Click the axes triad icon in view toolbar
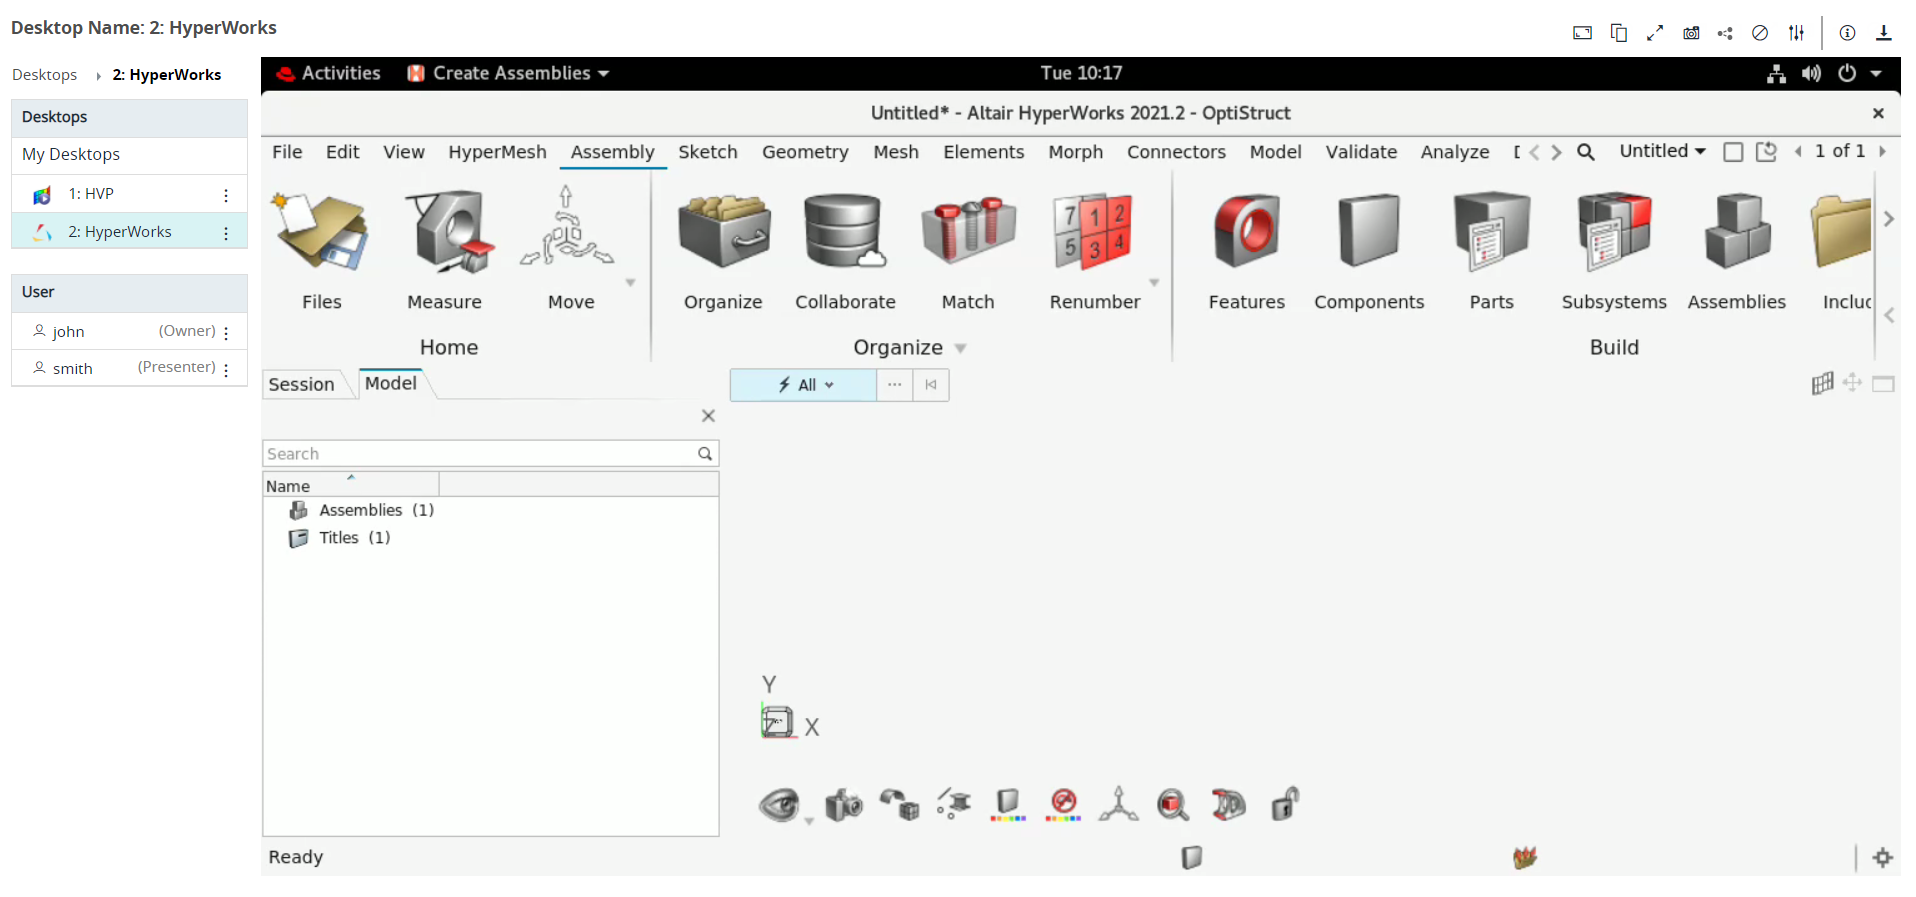1916x897 pixels. click(x=1118, y=804)
